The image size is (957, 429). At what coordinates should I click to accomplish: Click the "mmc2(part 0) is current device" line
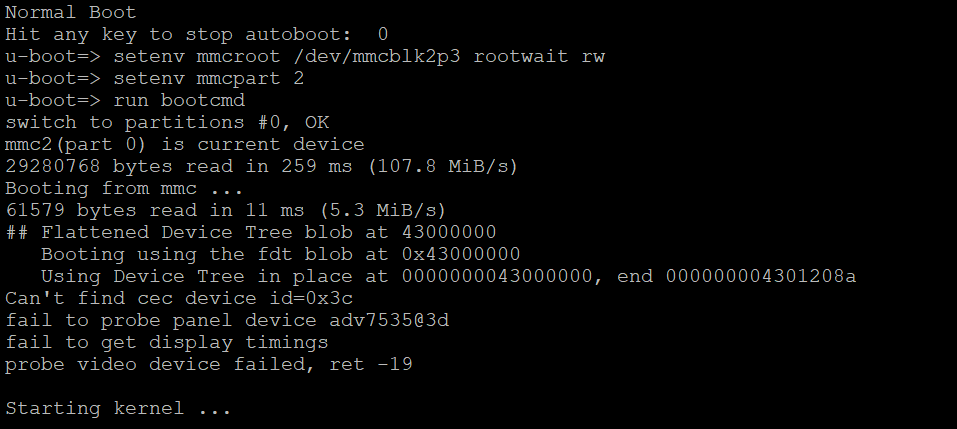[184, 144]
